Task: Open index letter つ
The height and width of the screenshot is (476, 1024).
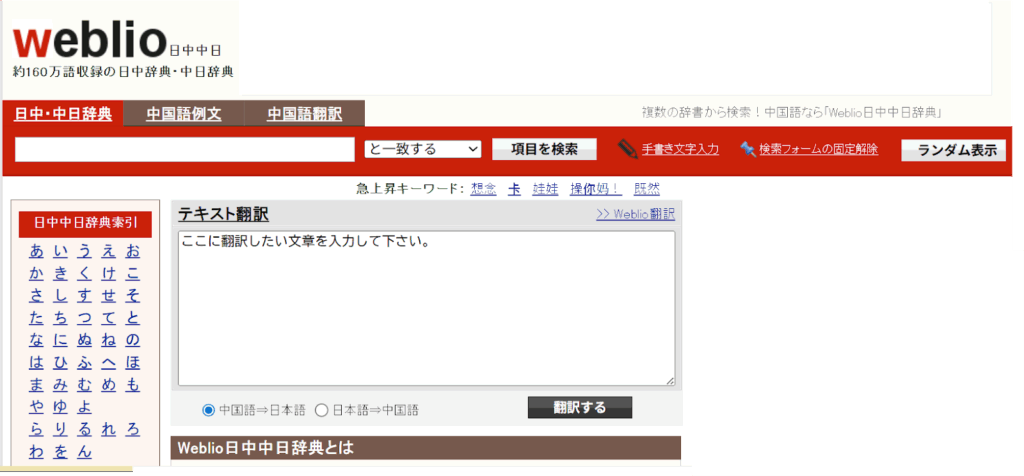Action: (x=85, y=319)
